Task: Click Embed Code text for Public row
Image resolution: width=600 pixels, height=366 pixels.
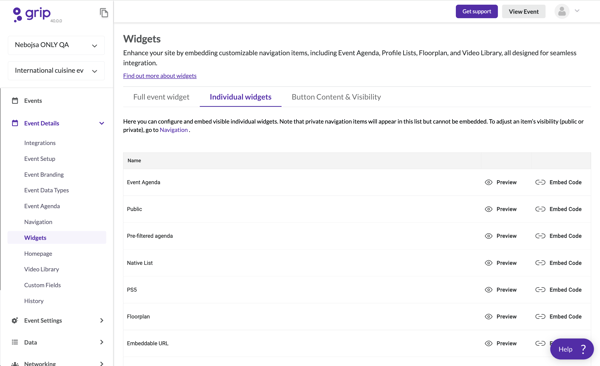Action: (565, 209)
